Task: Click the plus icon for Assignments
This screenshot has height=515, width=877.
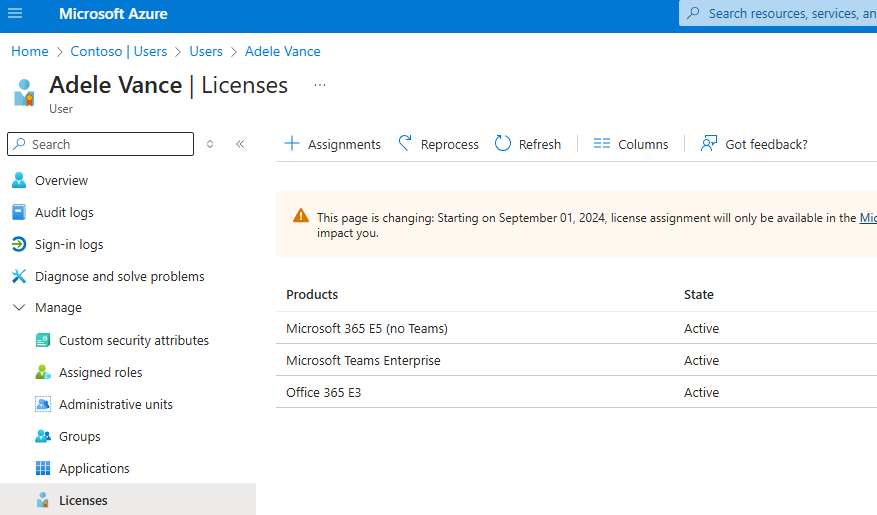Action: click(x=292, y=144)
